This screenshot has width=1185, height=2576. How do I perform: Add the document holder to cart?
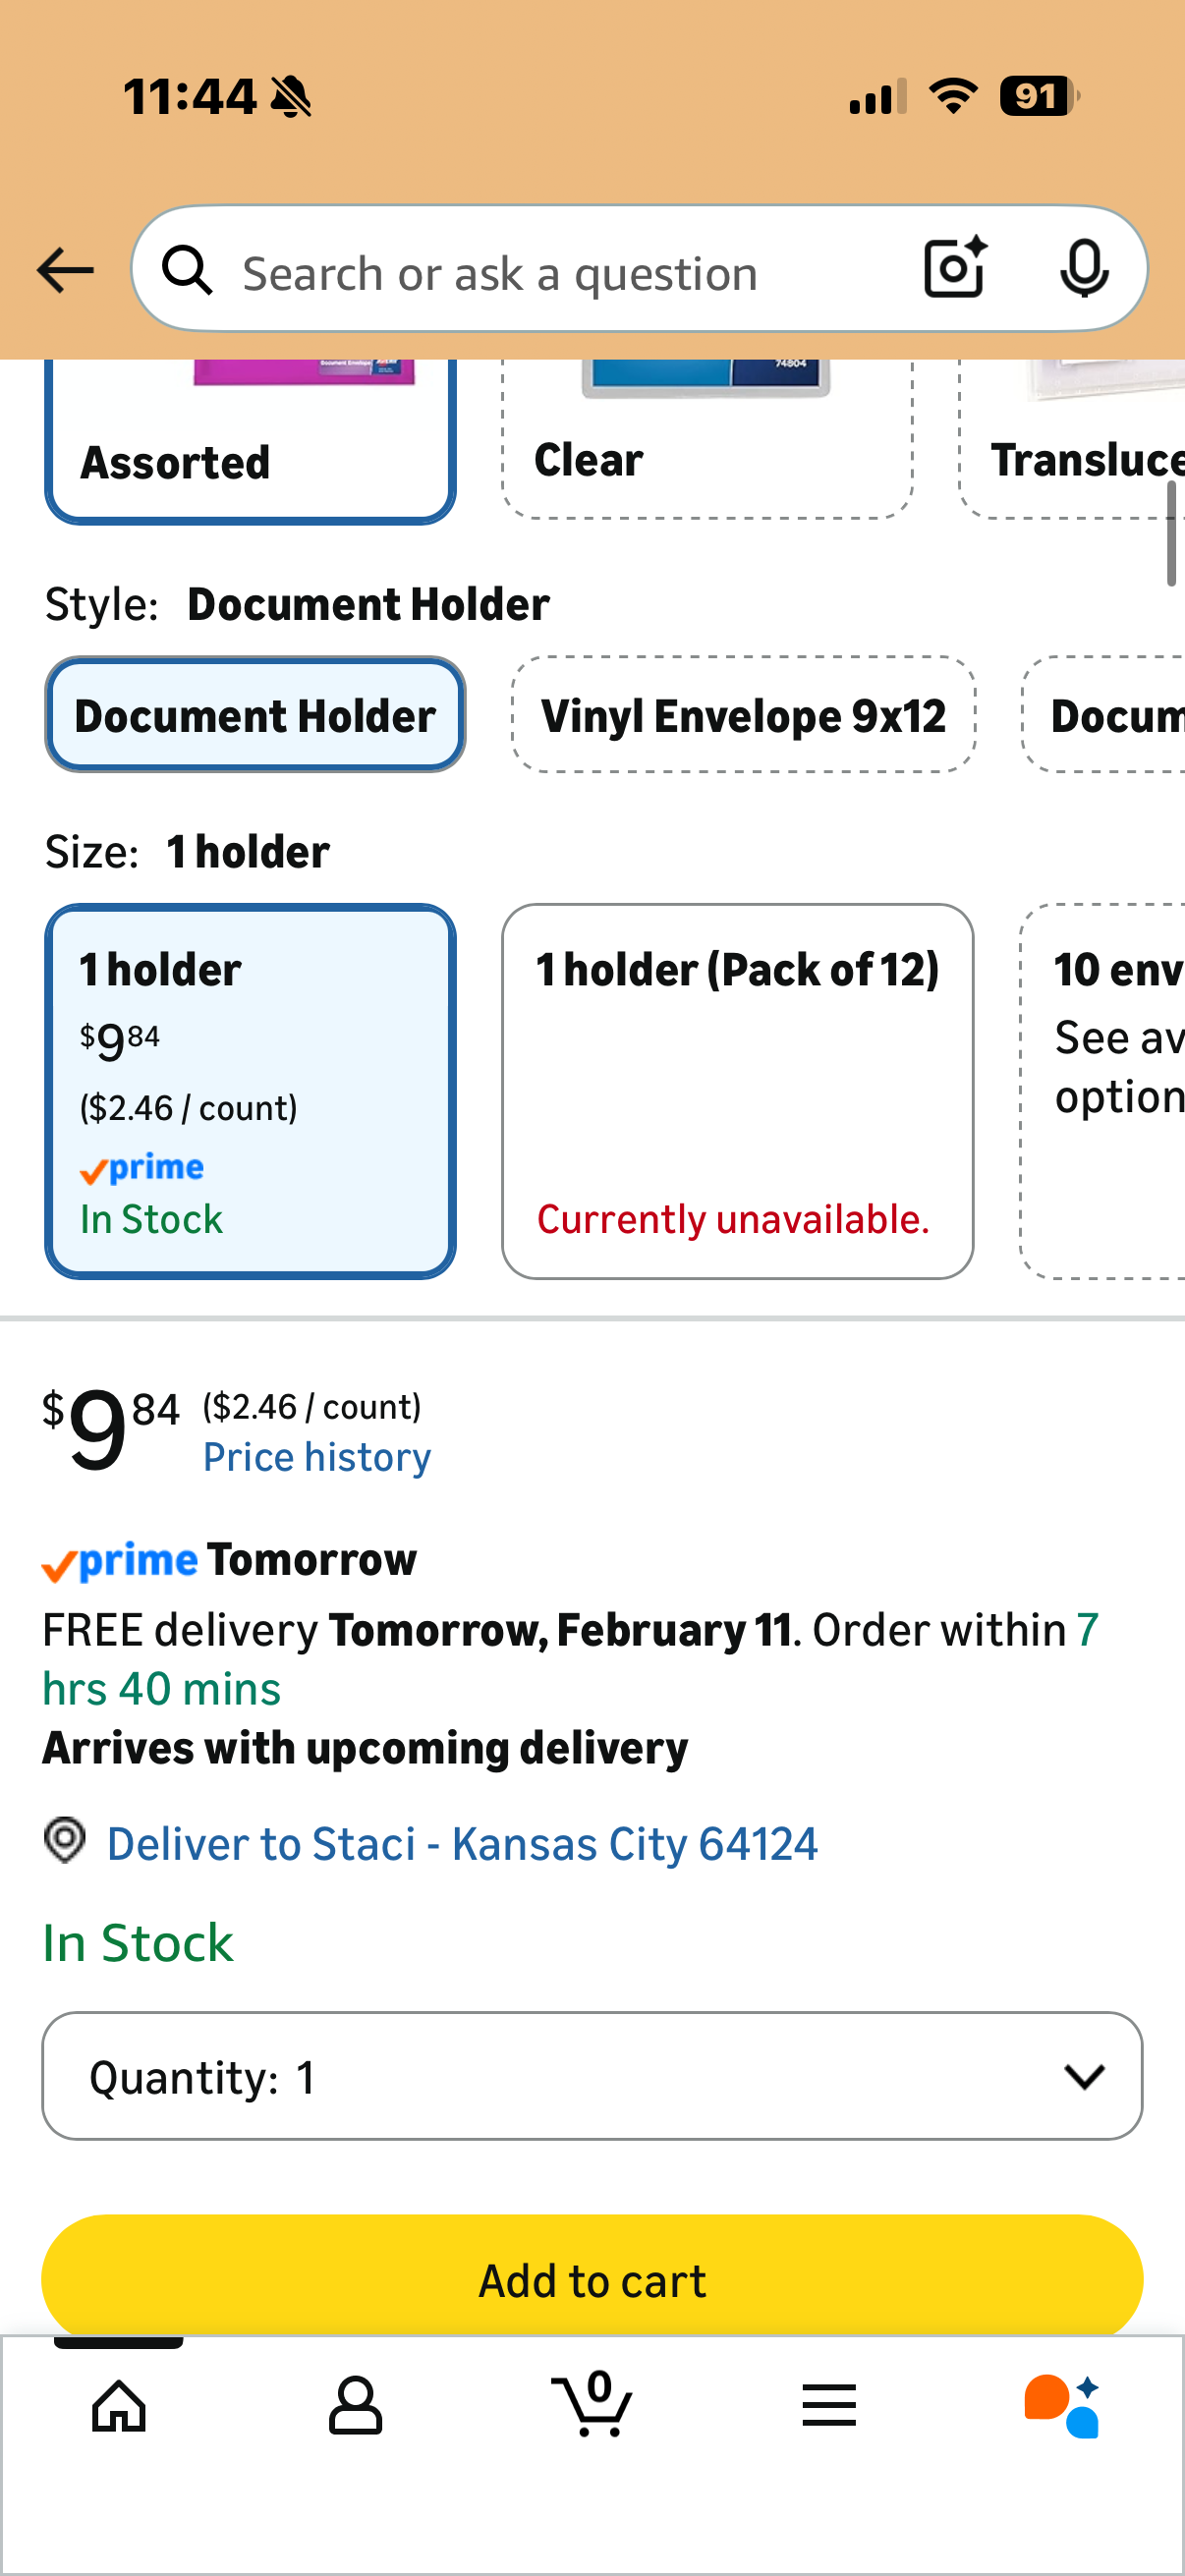[592, 2279]
